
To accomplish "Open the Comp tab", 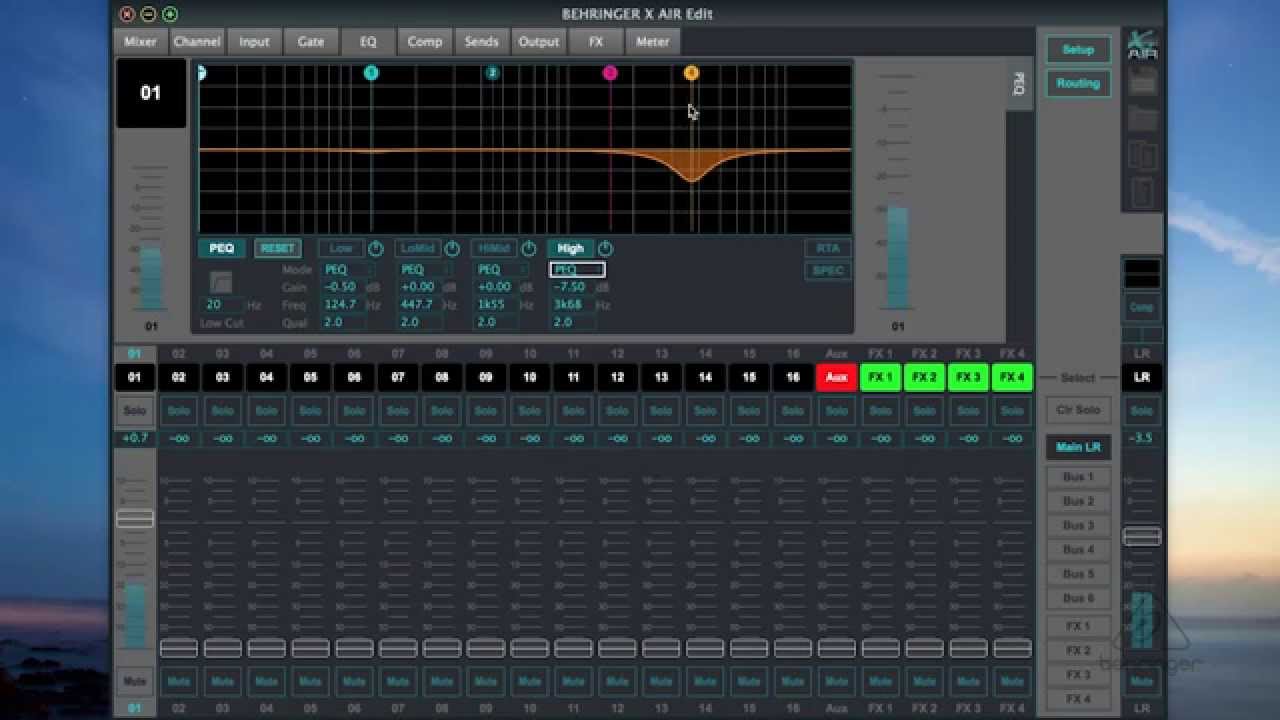I will 425,41.
